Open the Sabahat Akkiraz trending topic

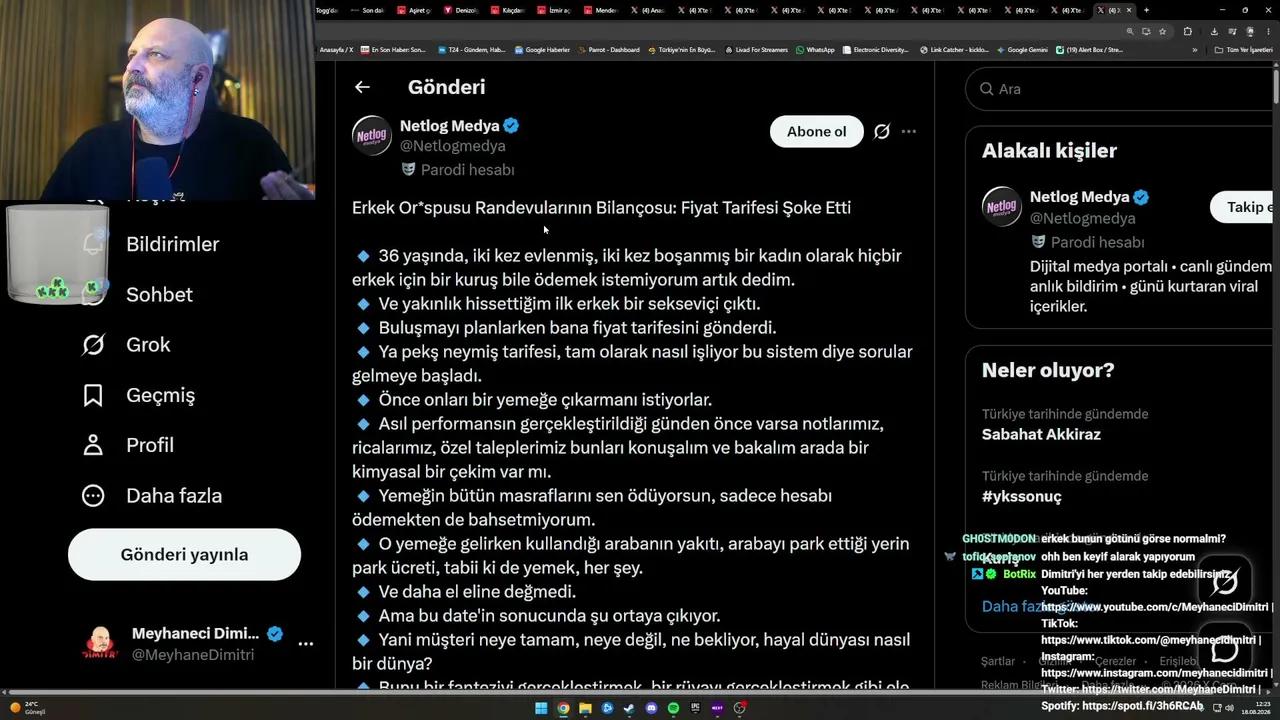click(x=1041, y=434)
